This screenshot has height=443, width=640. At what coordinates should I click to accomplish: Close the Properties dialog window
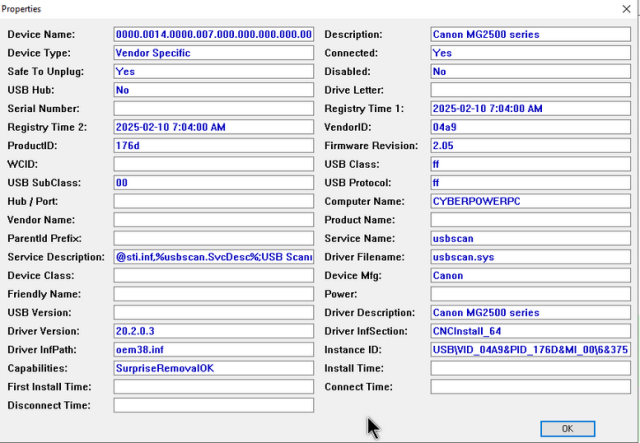point(626,9)
